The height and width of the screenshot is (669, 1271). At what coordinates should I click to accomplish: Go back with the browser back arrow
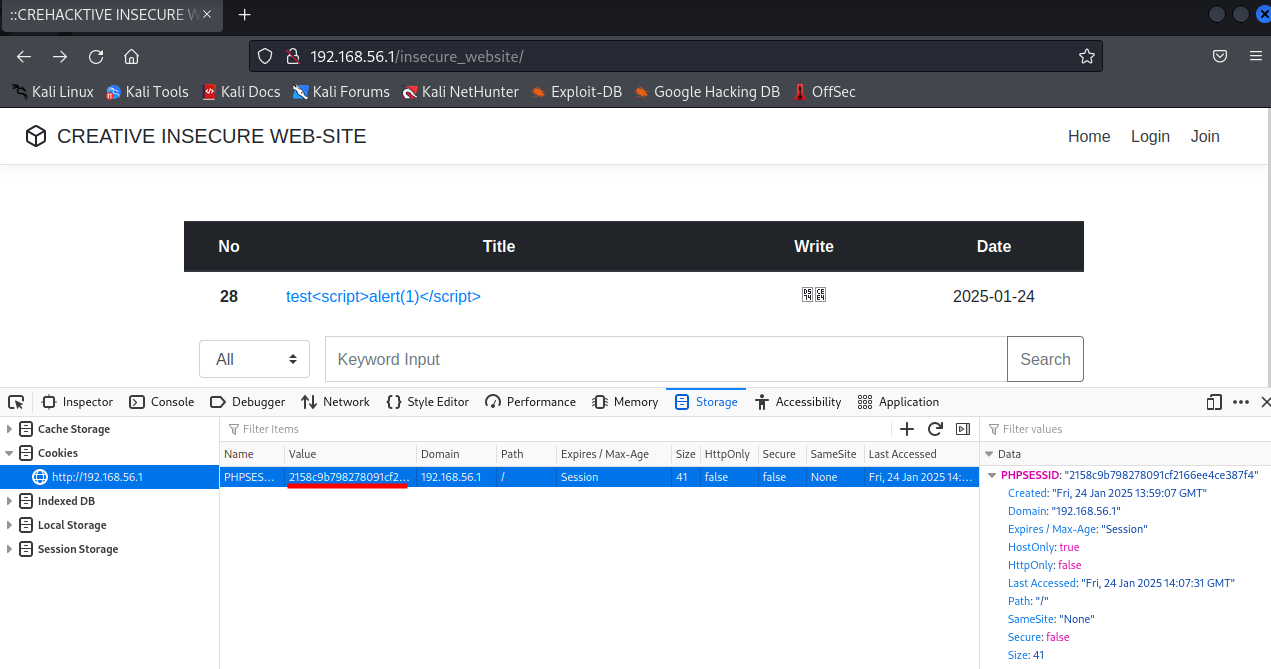(24, 57)
